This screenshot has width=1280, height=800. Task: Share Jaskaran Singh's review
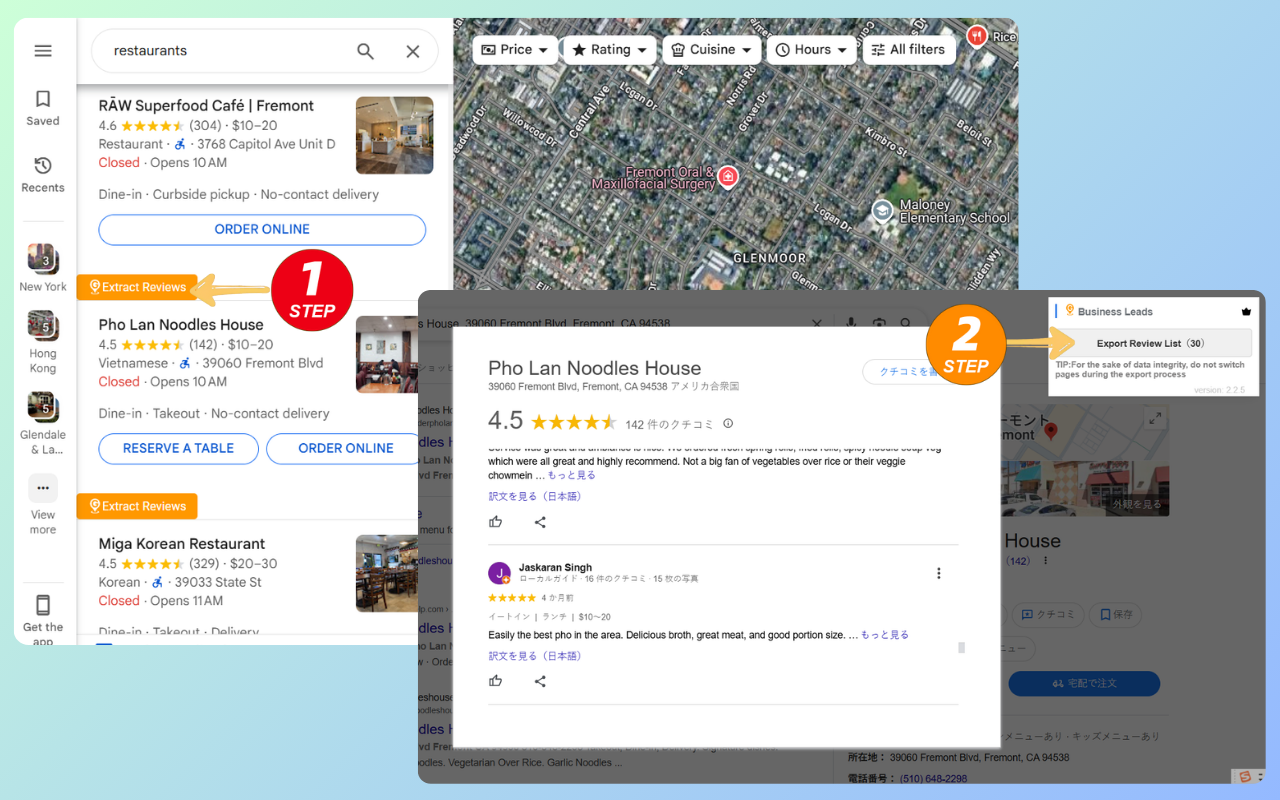click(540, 681)
